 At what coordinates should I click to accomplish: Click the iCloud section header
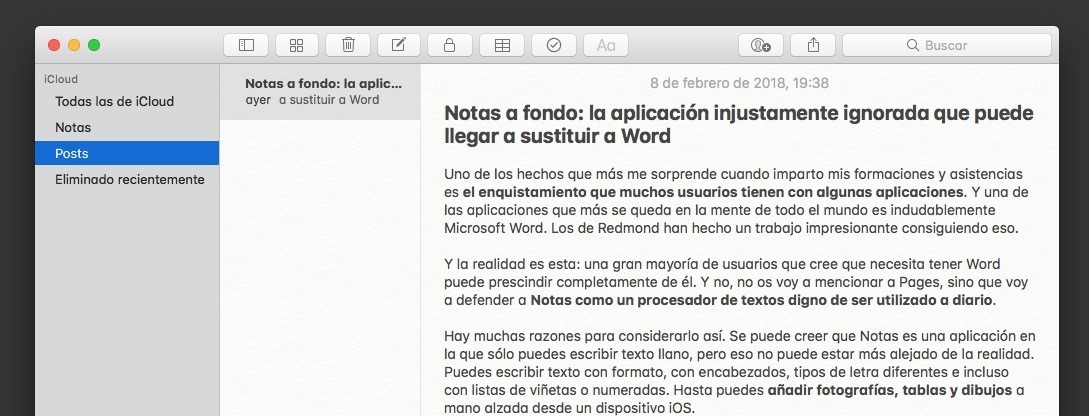[61, 78]
